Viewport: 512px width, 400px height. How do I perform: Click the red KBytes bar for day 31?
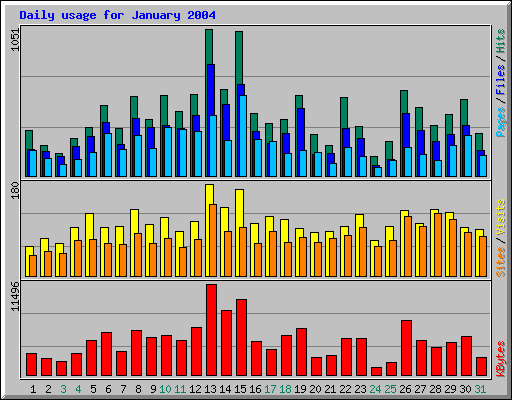[x=481, y=367]
